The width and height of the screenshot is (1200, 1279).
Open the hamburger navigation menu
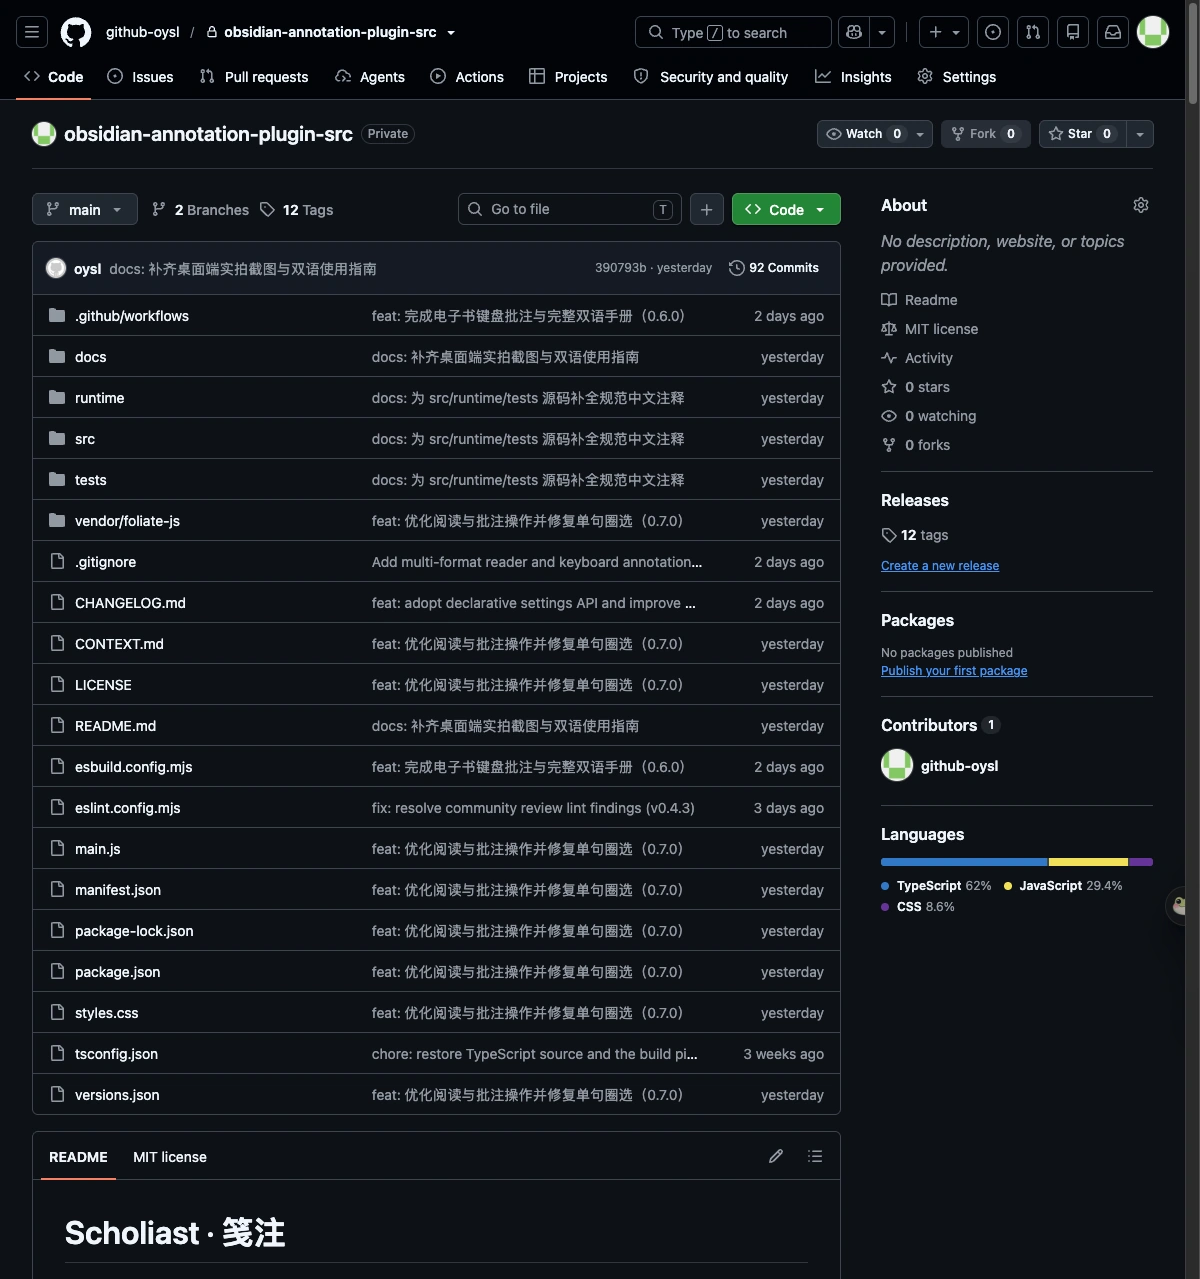point(32,32)
